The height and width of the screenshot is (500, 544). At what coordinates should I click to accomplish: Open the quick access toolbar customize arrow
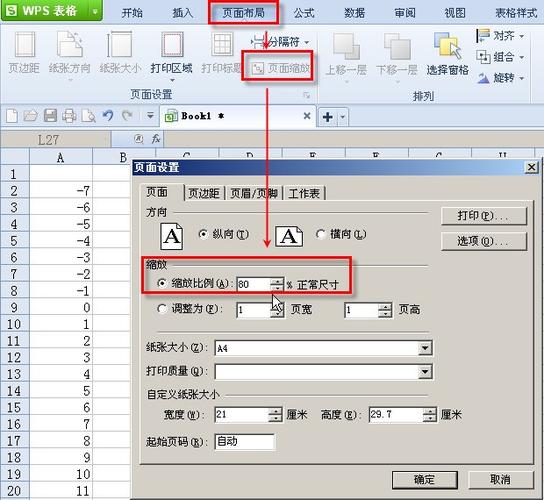[x=150, y=115]
